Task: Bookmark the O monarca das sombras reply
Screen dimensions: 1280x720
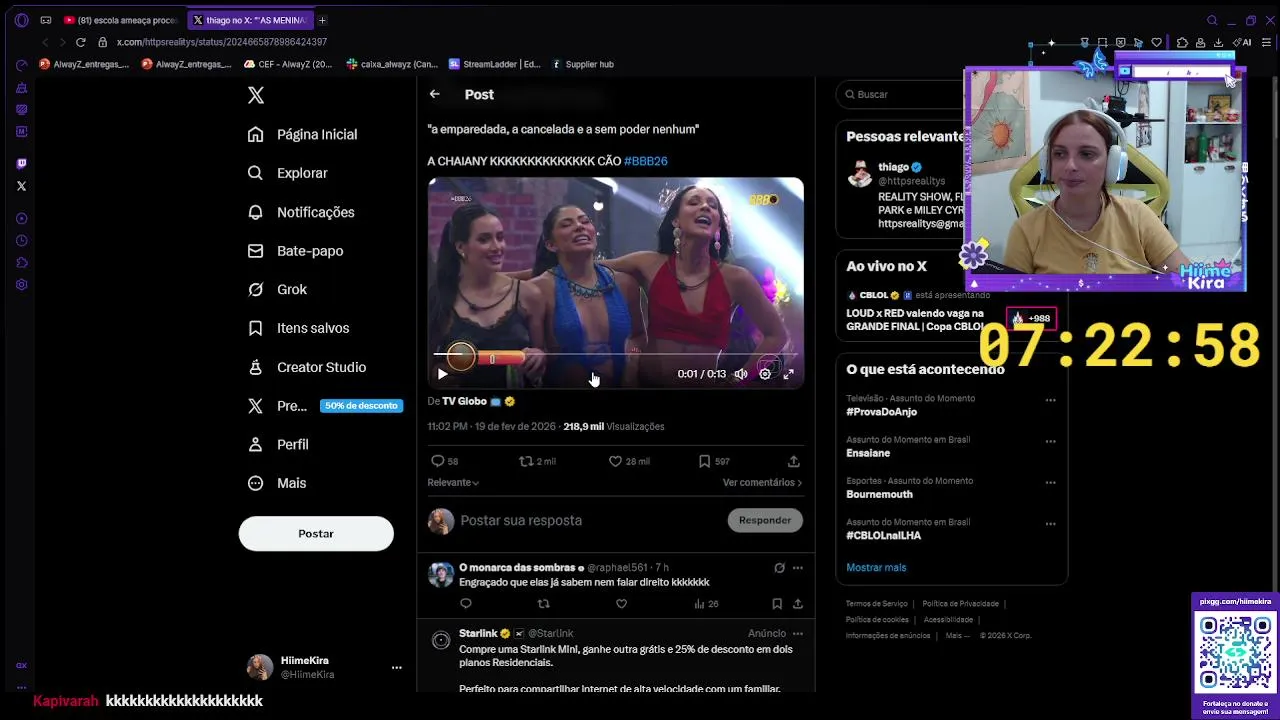Action: pyautogui.click(x=777, y=604)
